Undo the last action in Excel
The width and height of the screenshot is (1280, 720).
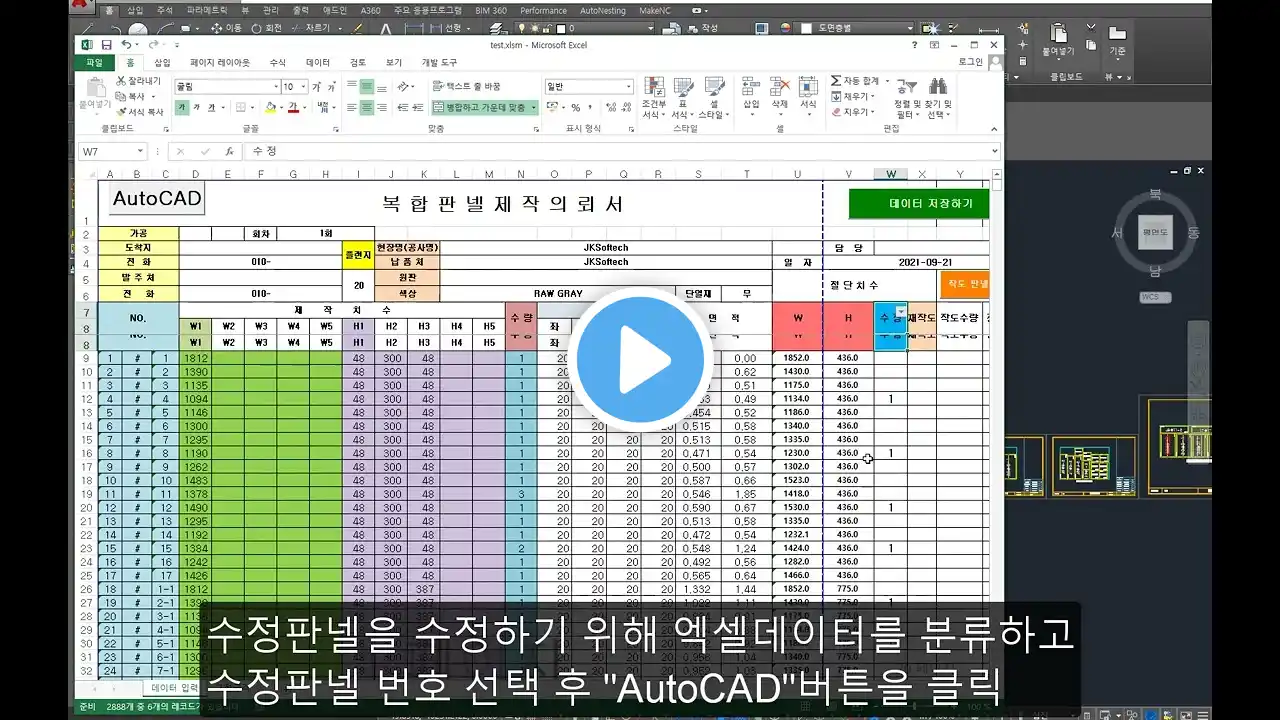coord(125,45)
